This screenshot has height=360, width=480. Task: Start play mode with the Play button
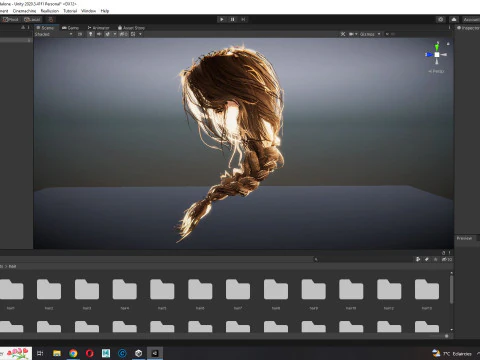[222, 19]
